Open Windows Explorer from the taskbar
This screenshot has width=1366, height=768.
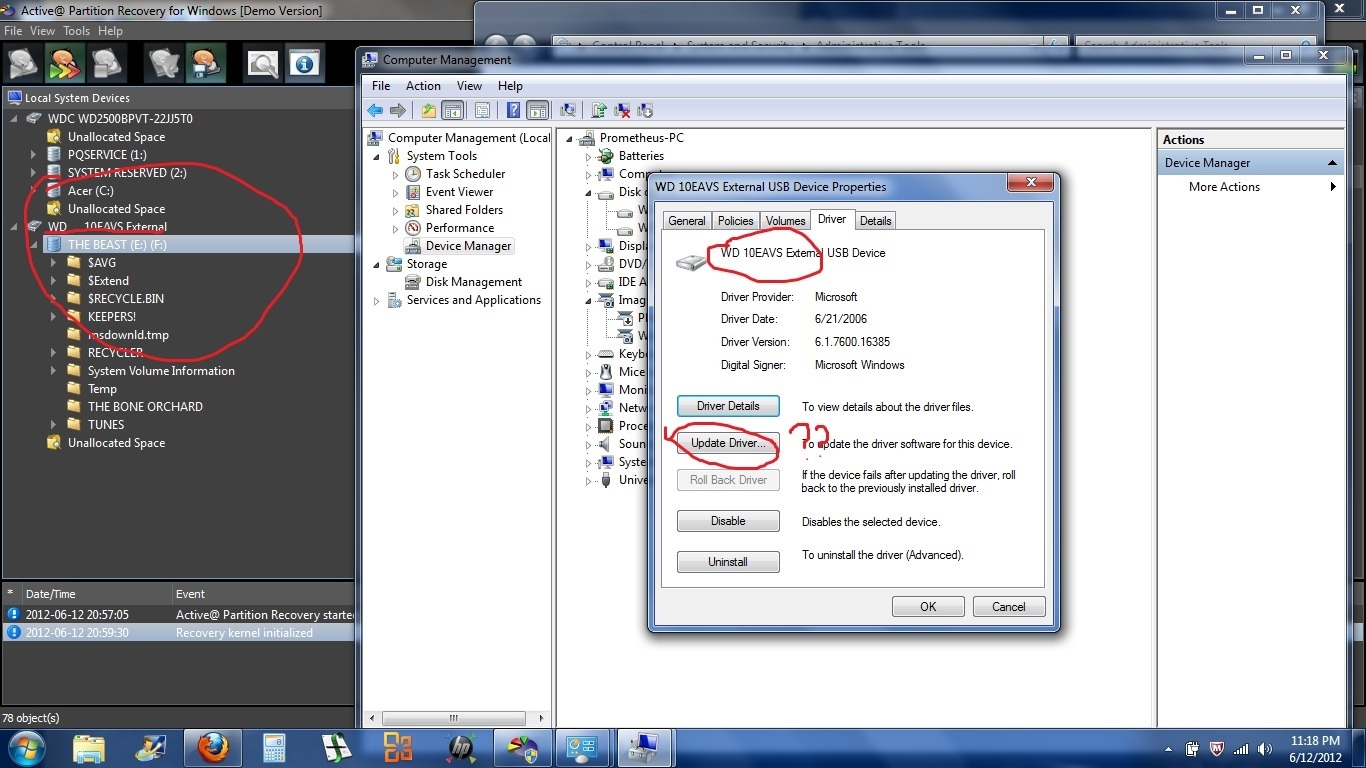89,748
